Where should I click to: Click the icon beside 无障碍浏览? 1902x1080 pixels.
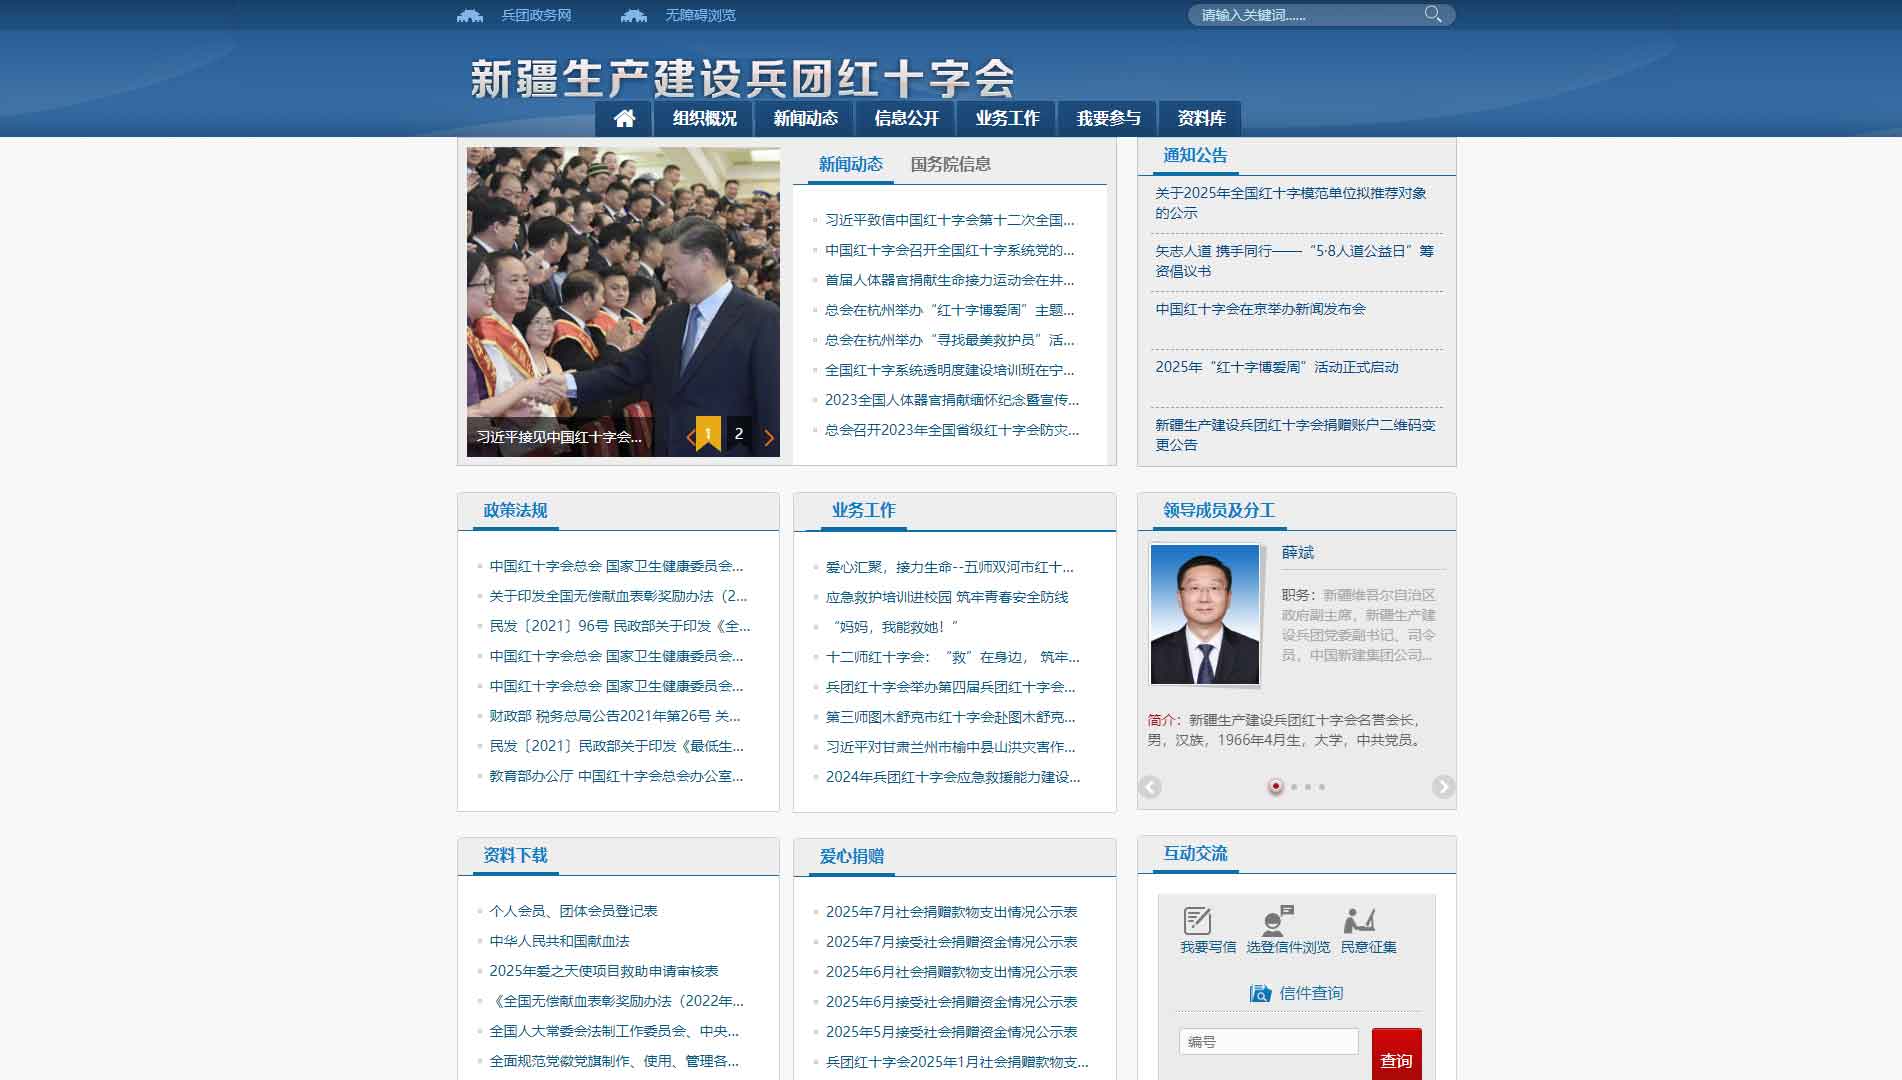(x=634, y=15)
